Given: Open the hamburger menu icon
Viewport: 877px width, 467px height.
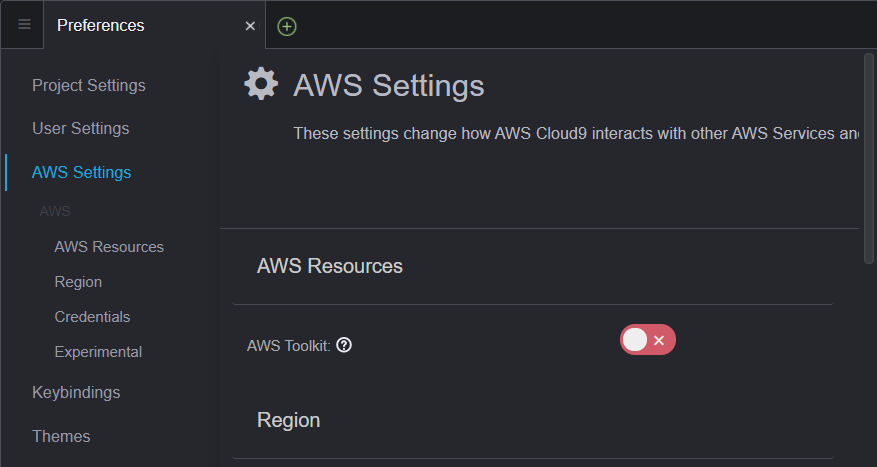Looking at the screenshot, I should (x=24, y=25).
